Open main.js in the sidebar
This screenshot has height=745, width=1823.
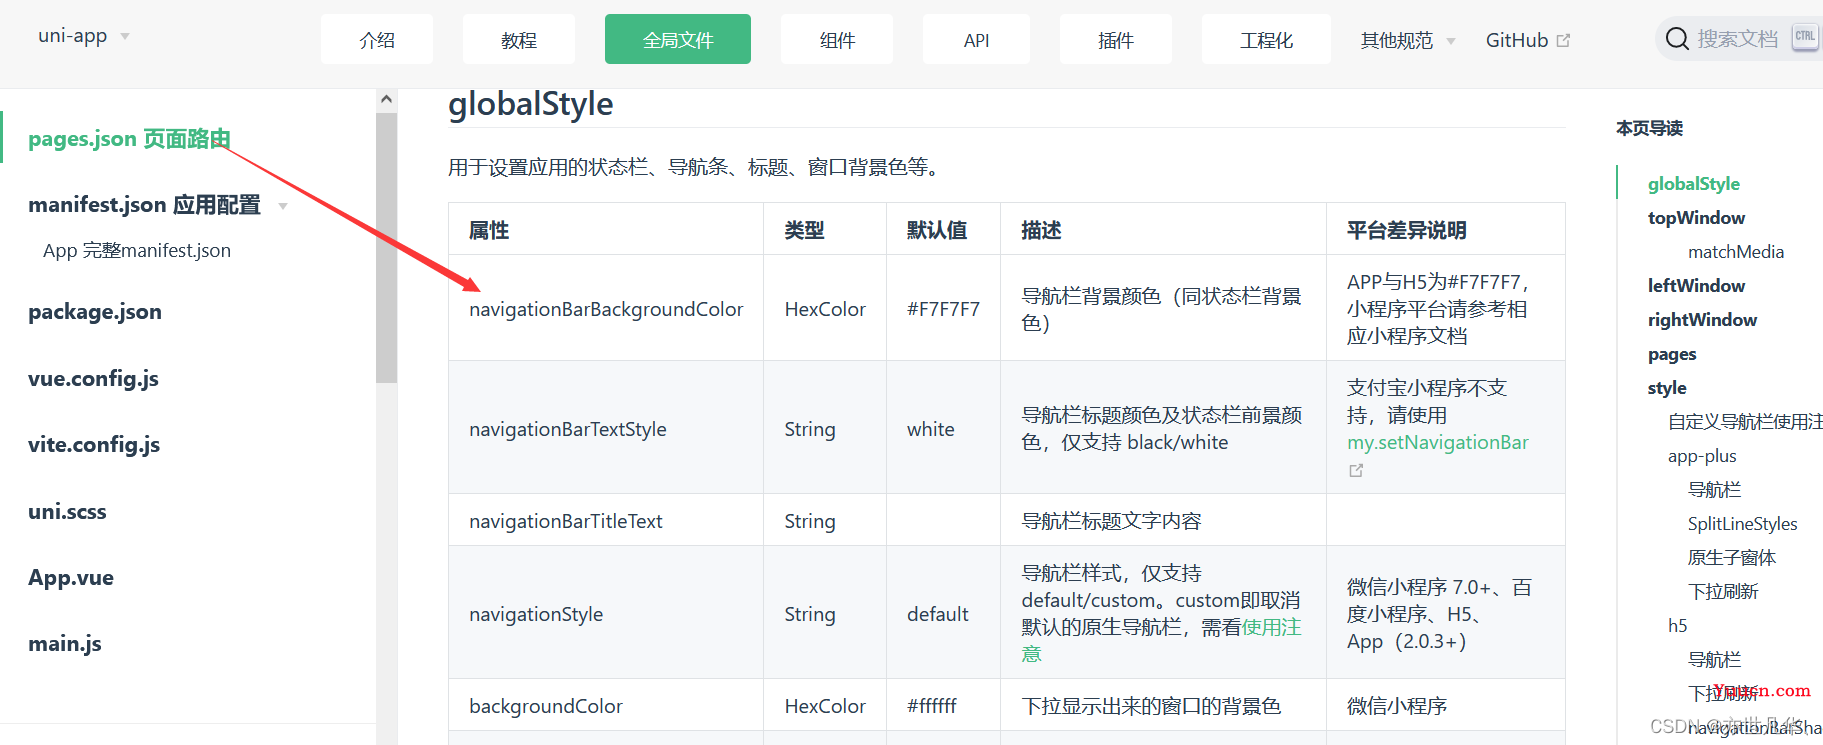coord(65,643)
